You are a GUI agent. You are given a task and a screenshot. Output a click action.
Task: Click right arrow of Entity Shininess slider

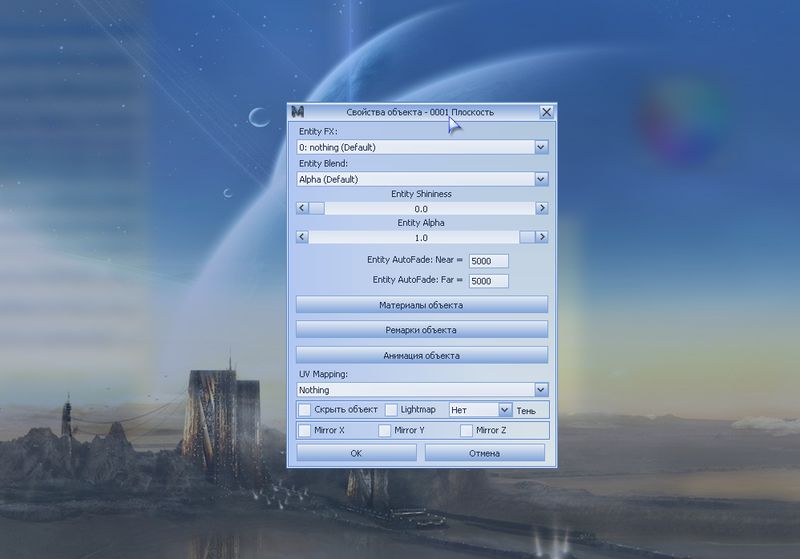pyautogui.click(x=542, y=208)
